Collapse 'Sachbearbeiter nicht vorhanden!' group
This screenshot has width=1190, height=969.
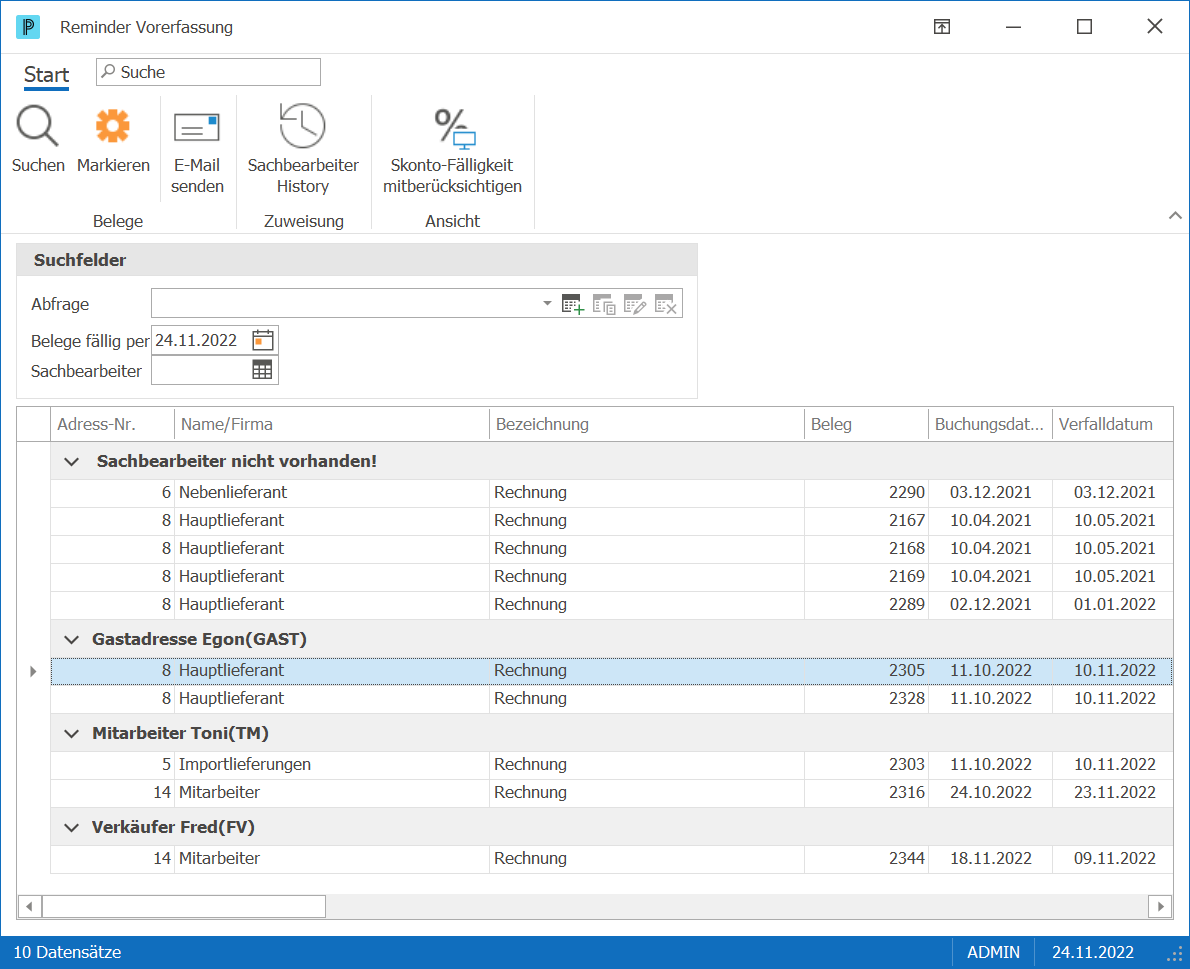click(x=71, y=461)
